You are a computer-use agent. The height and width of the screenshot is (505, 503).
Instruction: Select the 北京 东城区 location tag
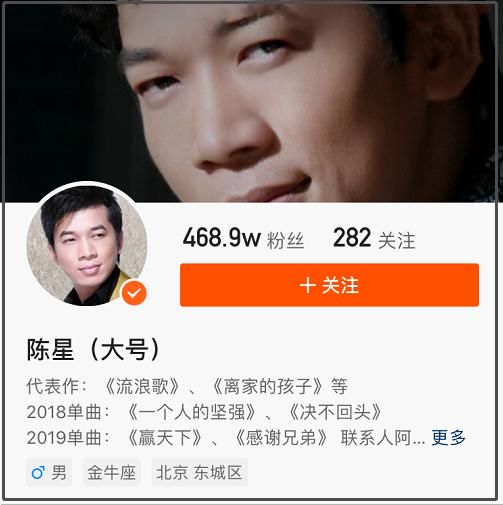[199, 473]
